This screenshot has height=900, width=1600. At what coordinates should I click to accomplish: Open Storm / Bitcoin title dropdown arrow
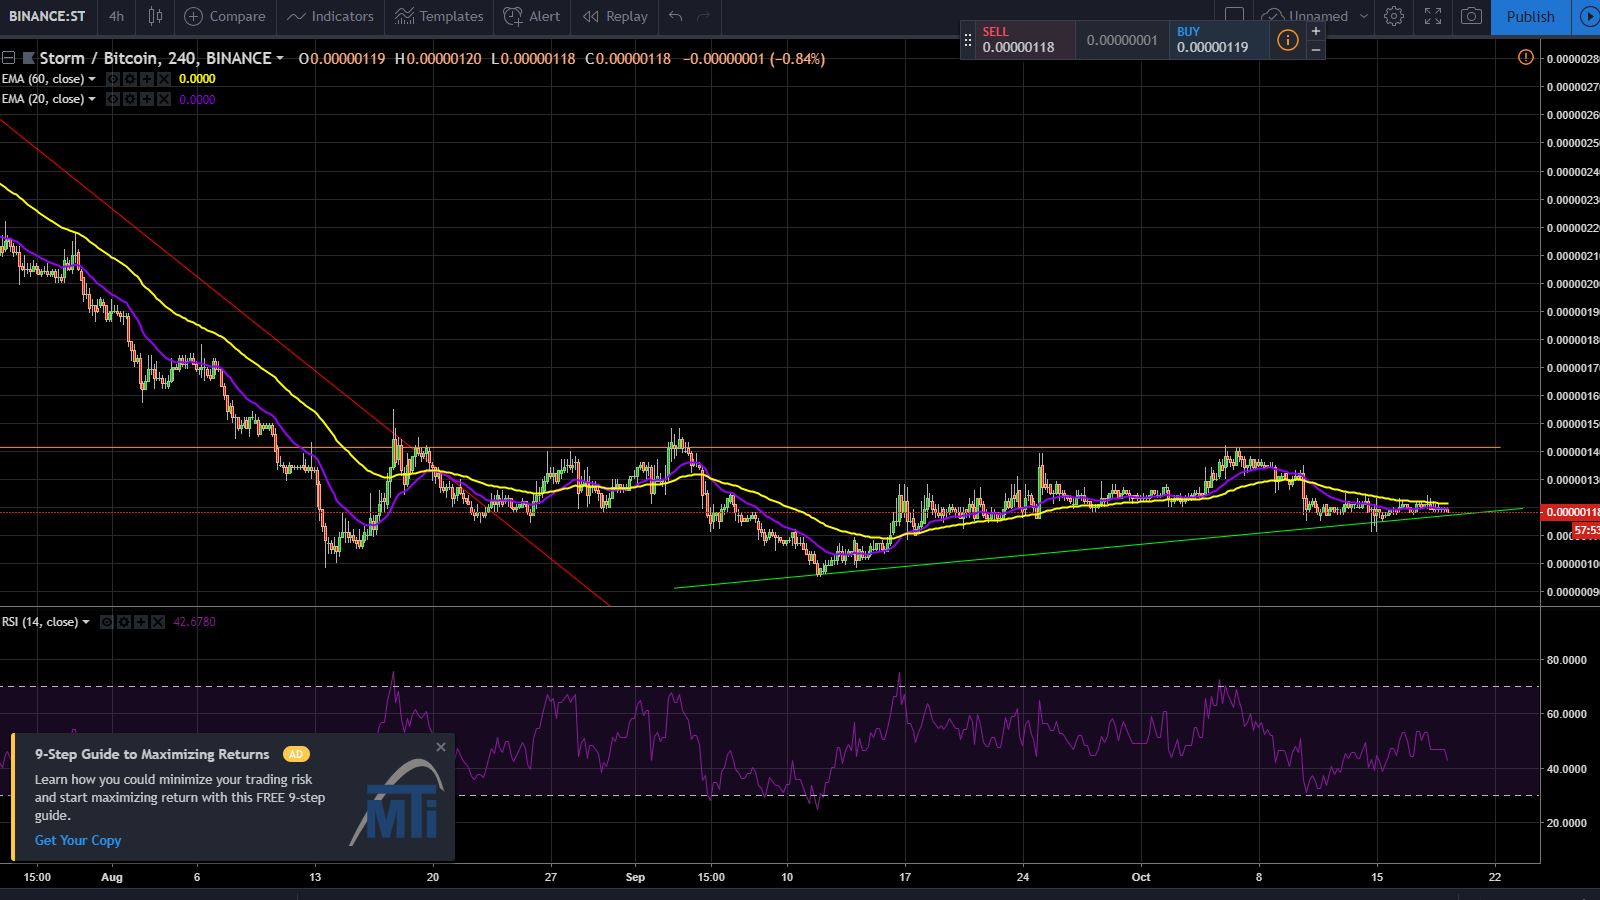[280, 59]
